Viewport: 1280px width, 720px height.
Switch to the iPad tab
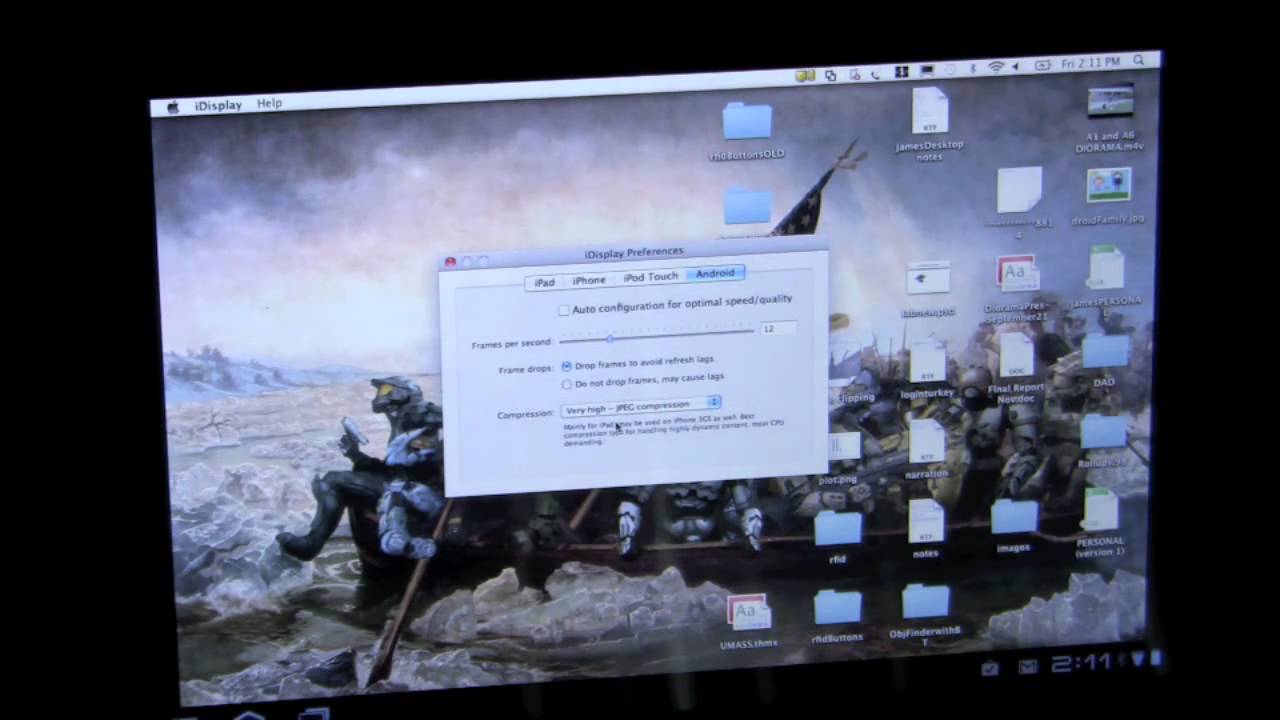point(544,282)
